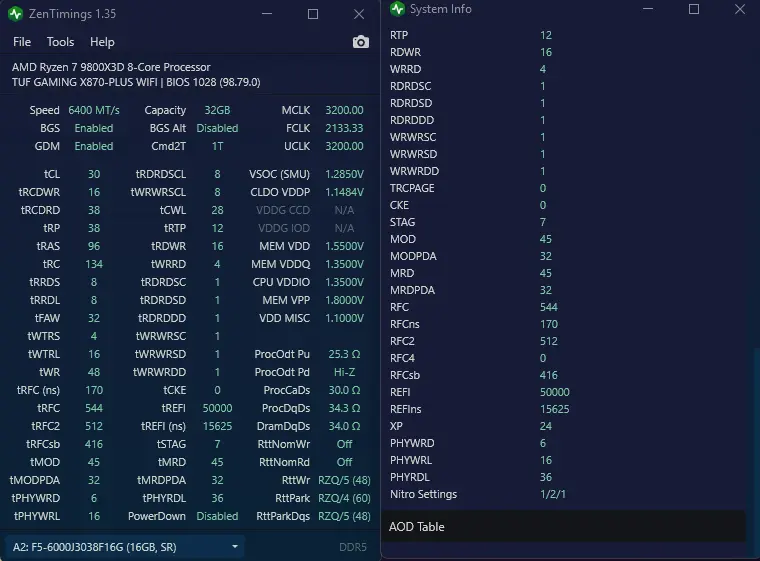Expand the A2 memory module dropdown
Viewport: 760px width, 561px height.
tap(125, 547)
